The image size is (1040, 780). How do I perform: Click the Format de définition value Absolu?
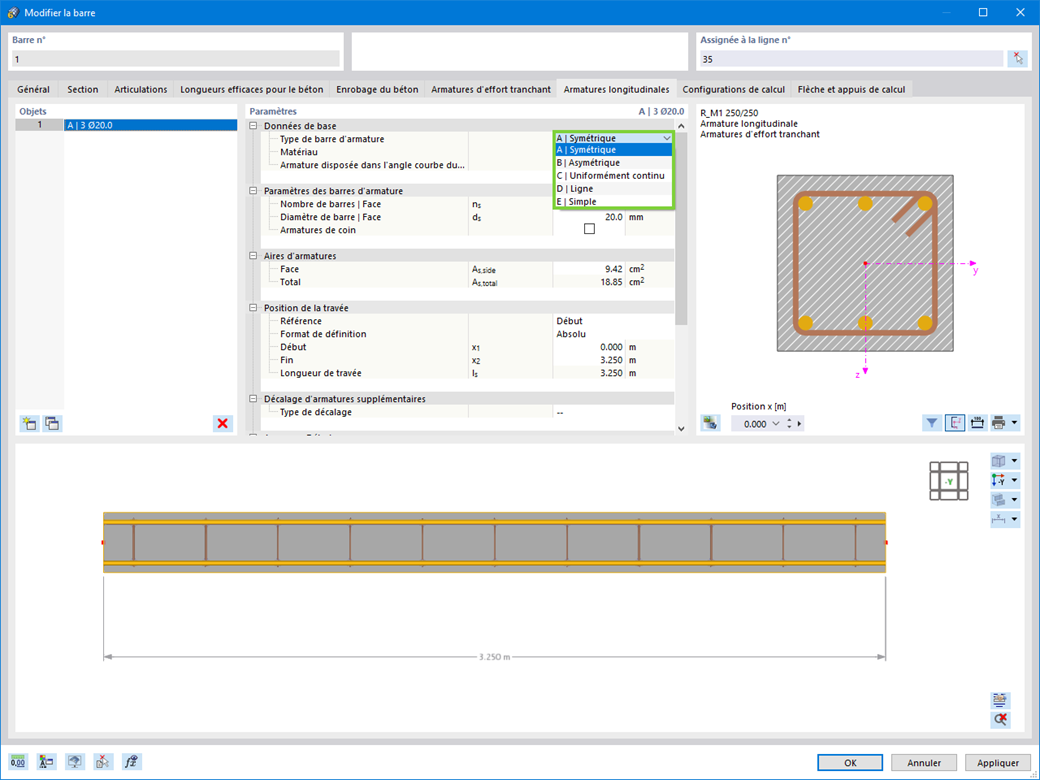pyautogui.click(x=614, y=334)
